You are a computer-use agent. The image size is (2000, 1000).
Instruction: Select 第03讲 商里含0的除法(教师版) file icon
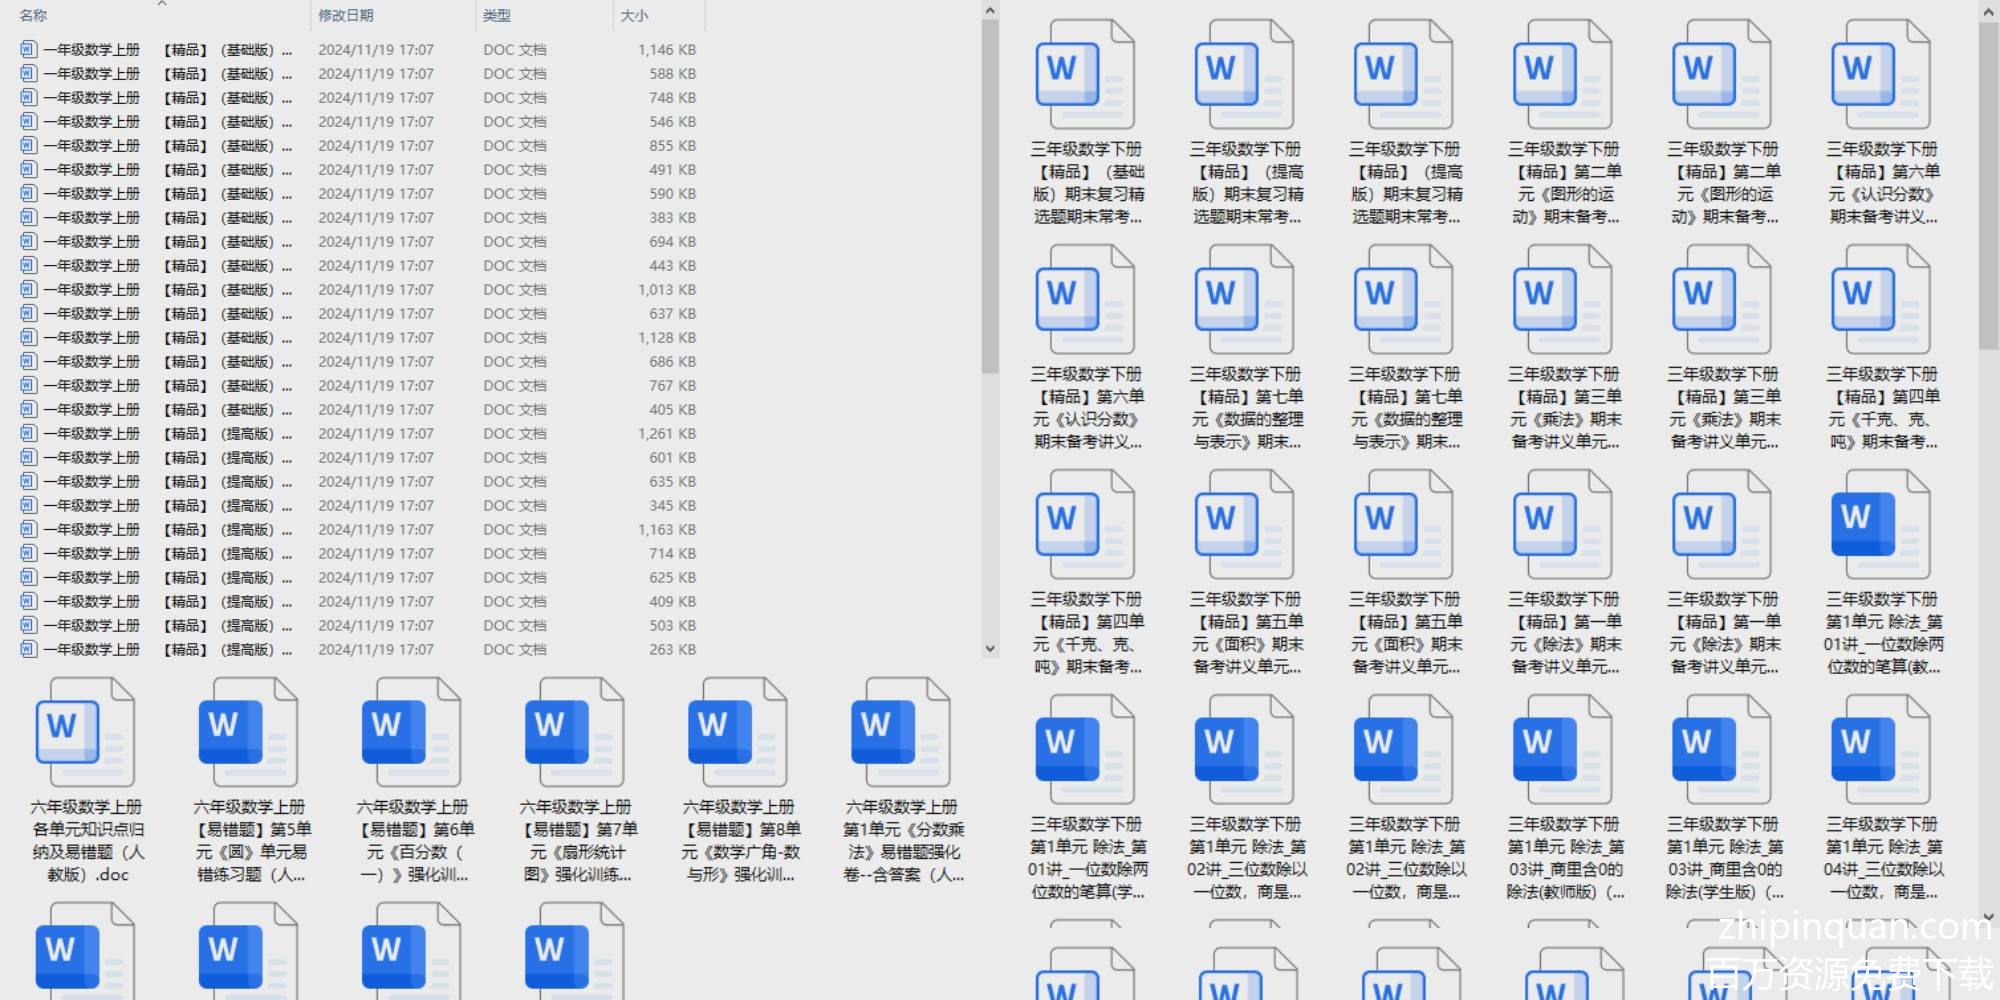click(1562, 750)
